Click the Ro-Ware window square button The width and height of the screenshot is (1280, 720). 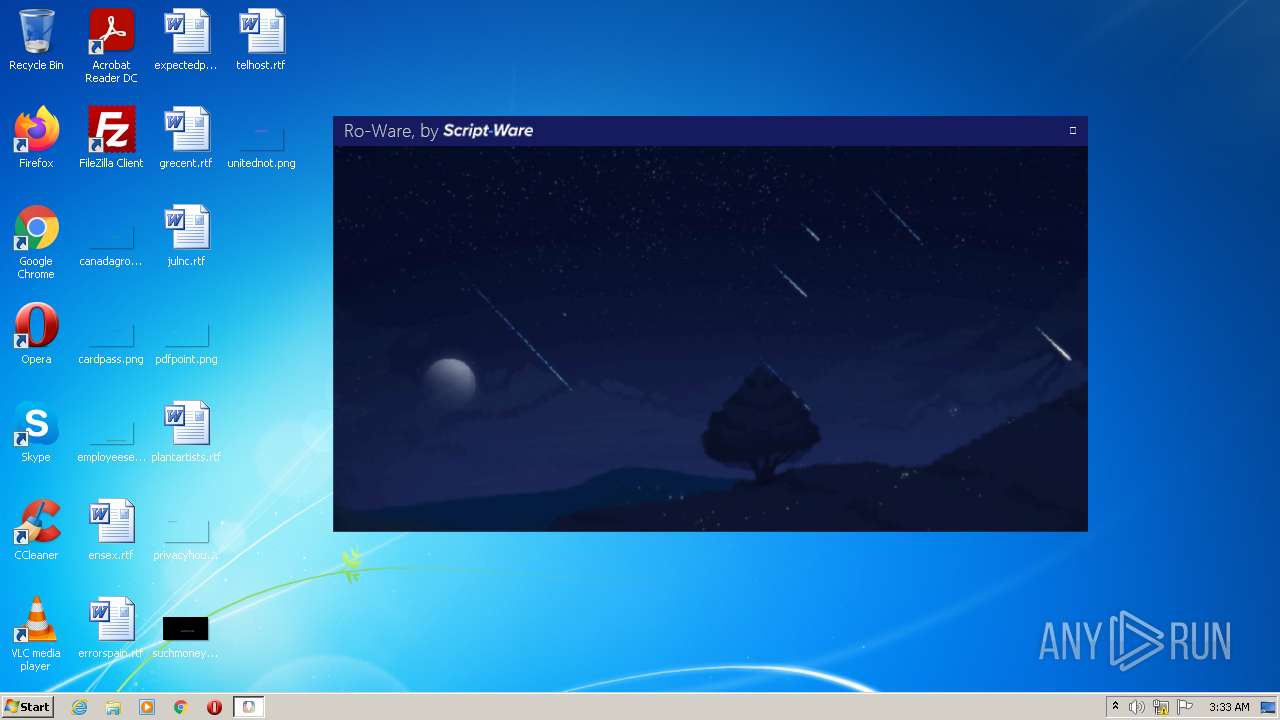1073,130
